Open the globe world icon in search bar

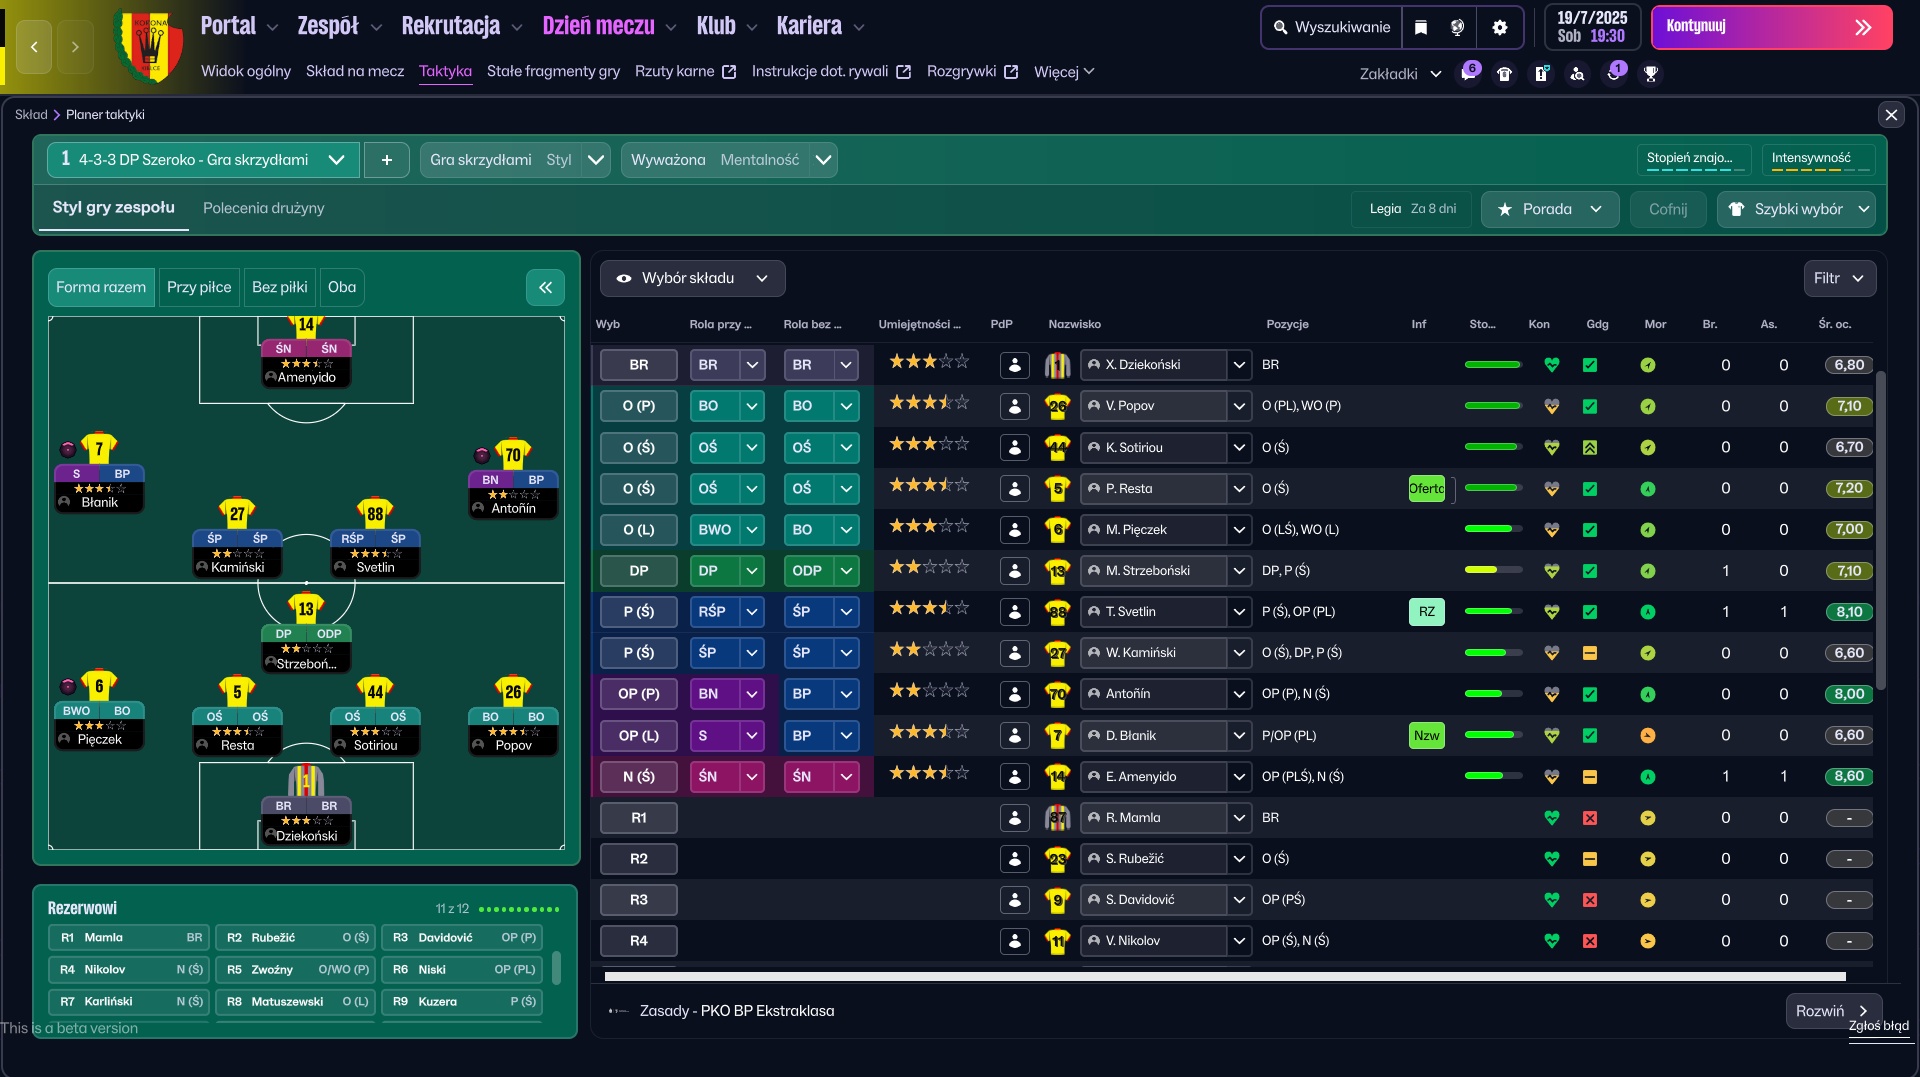pos(1457,27)
